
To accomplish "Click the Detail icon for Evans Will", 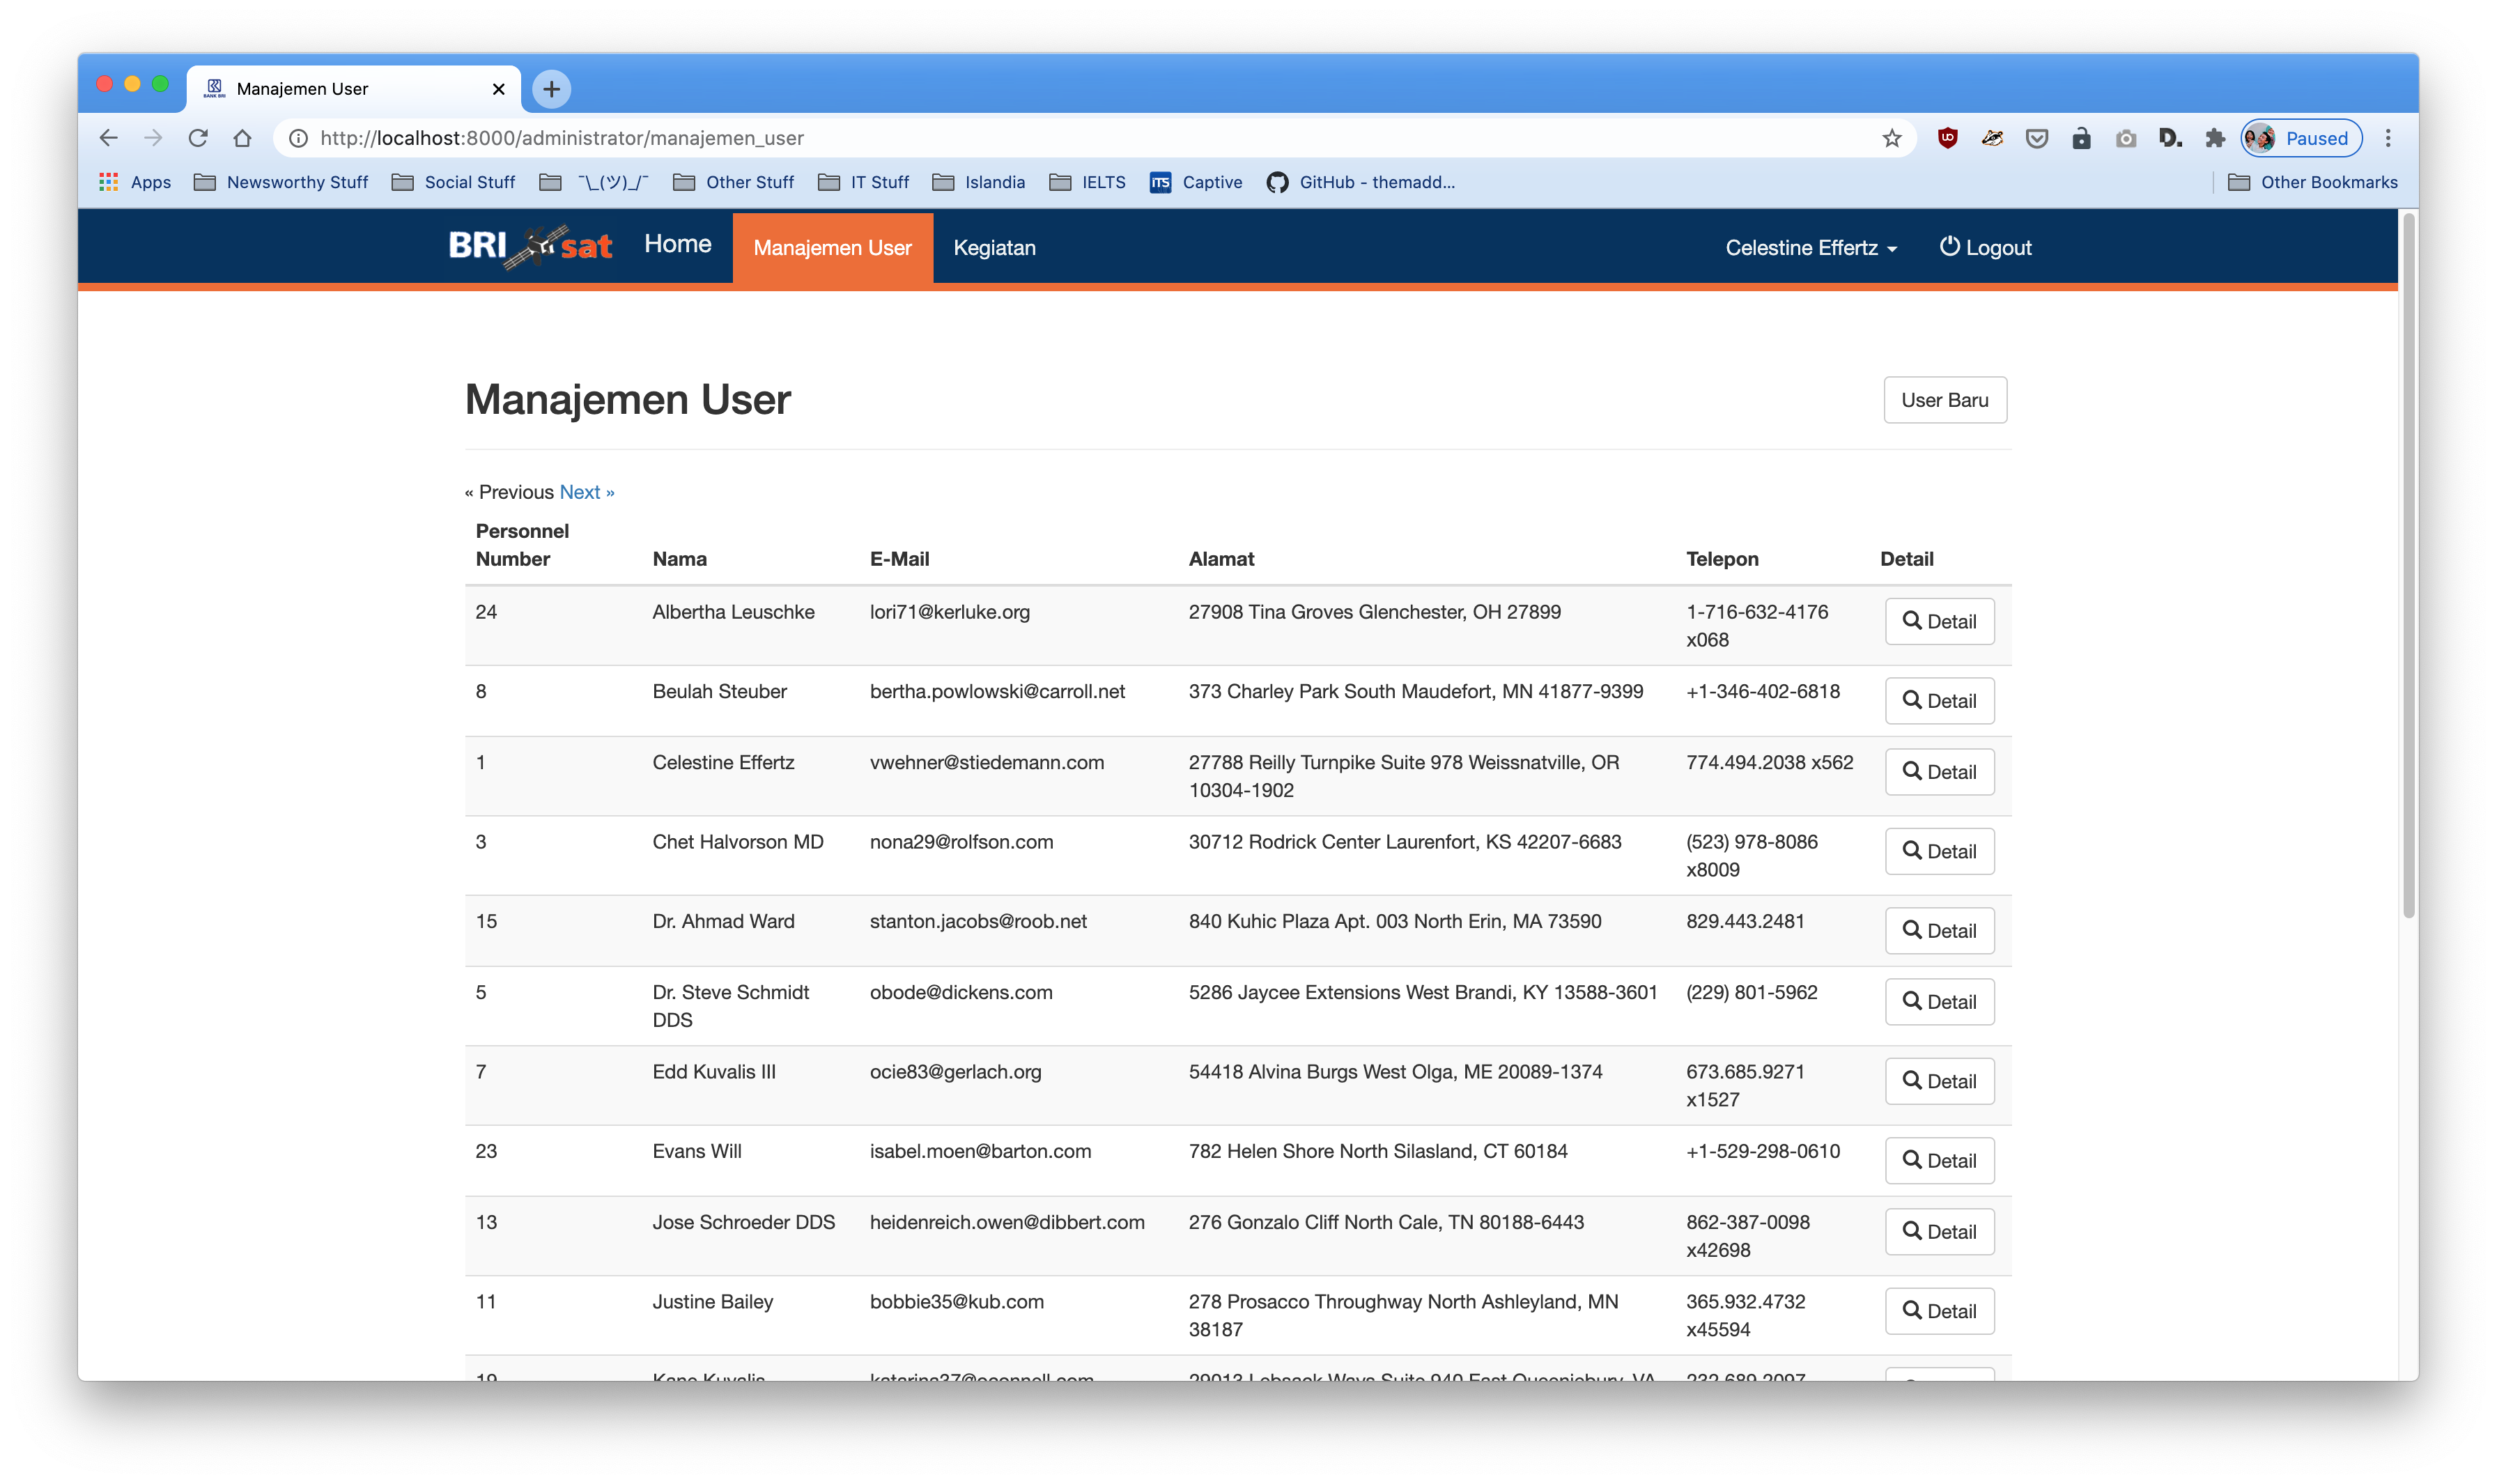I will [1938, 1159].
